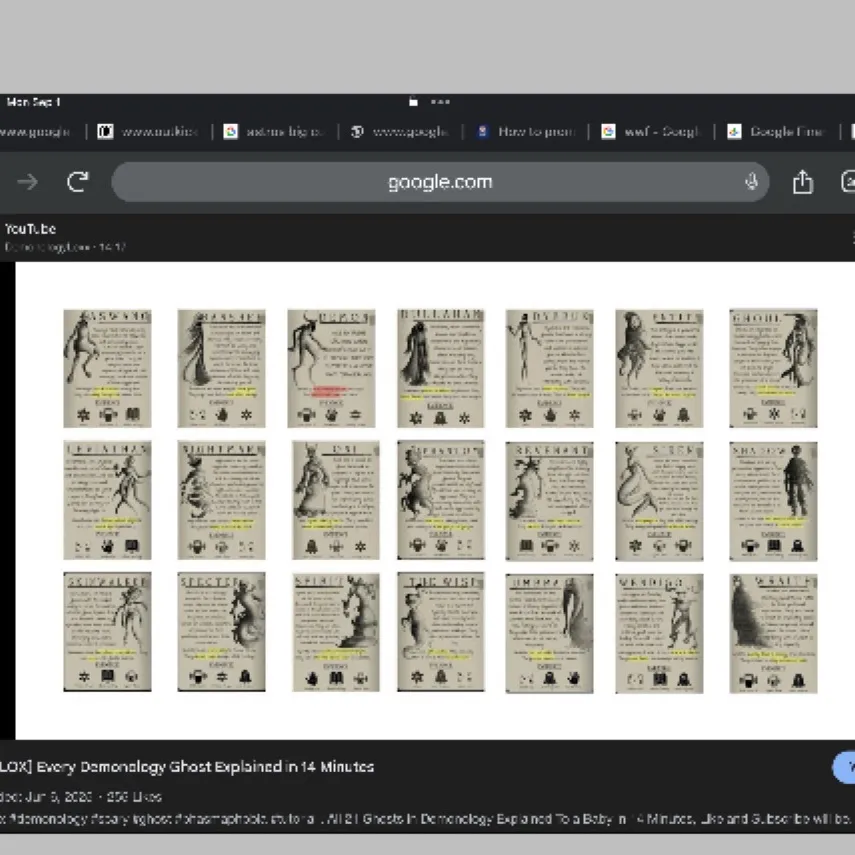
Task: Switch to the 'wwf - Google' tab
Action: 651,132
